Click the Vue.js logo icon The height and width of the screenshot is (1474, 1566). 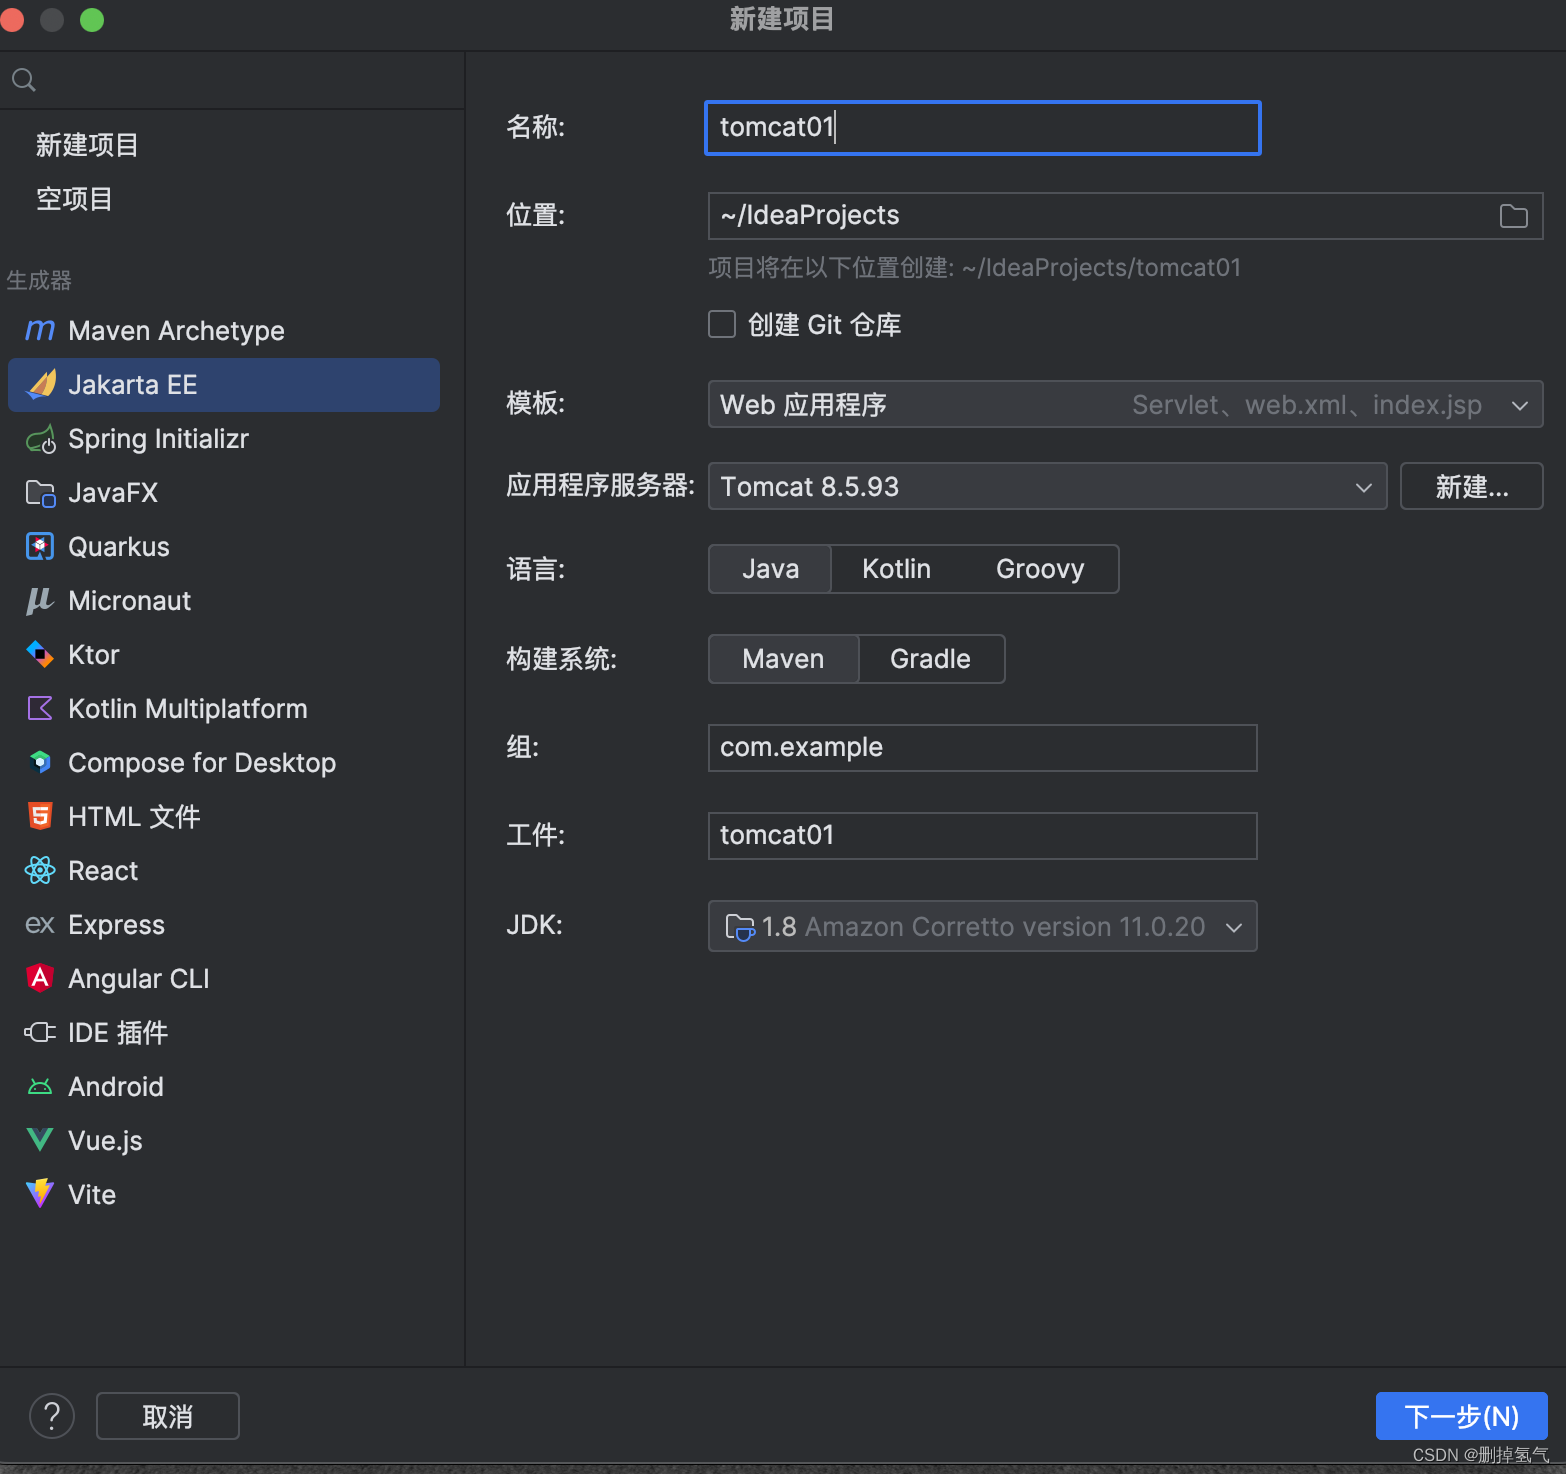coord(40,1139)
